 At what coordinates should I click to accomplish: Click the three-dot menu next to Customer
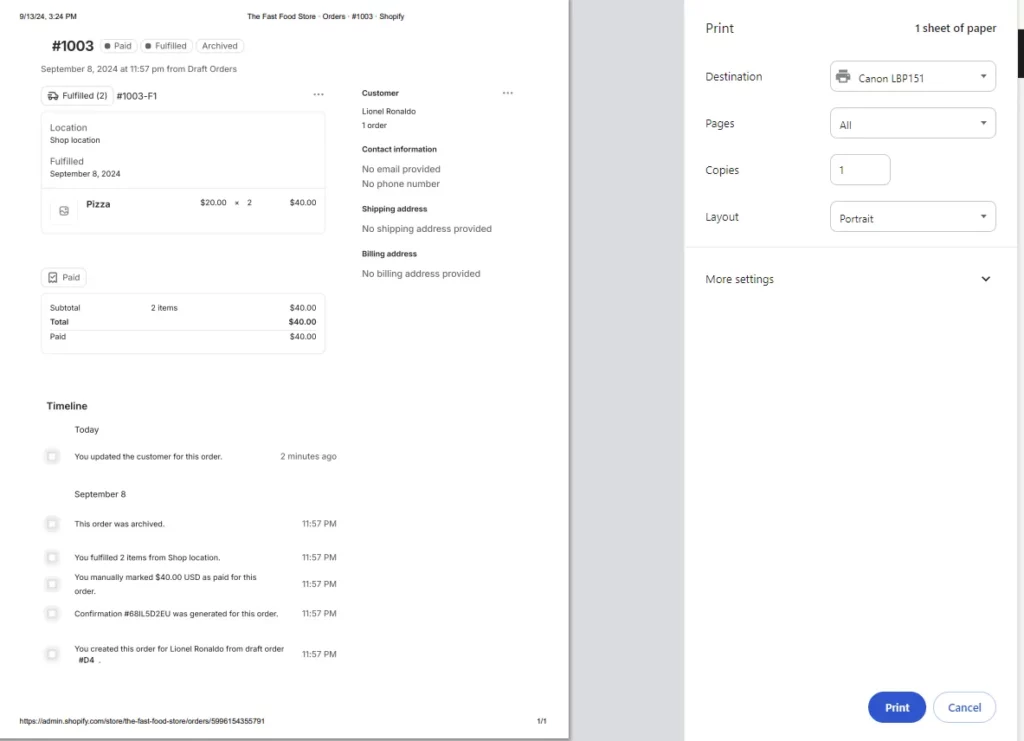(507, 93)
